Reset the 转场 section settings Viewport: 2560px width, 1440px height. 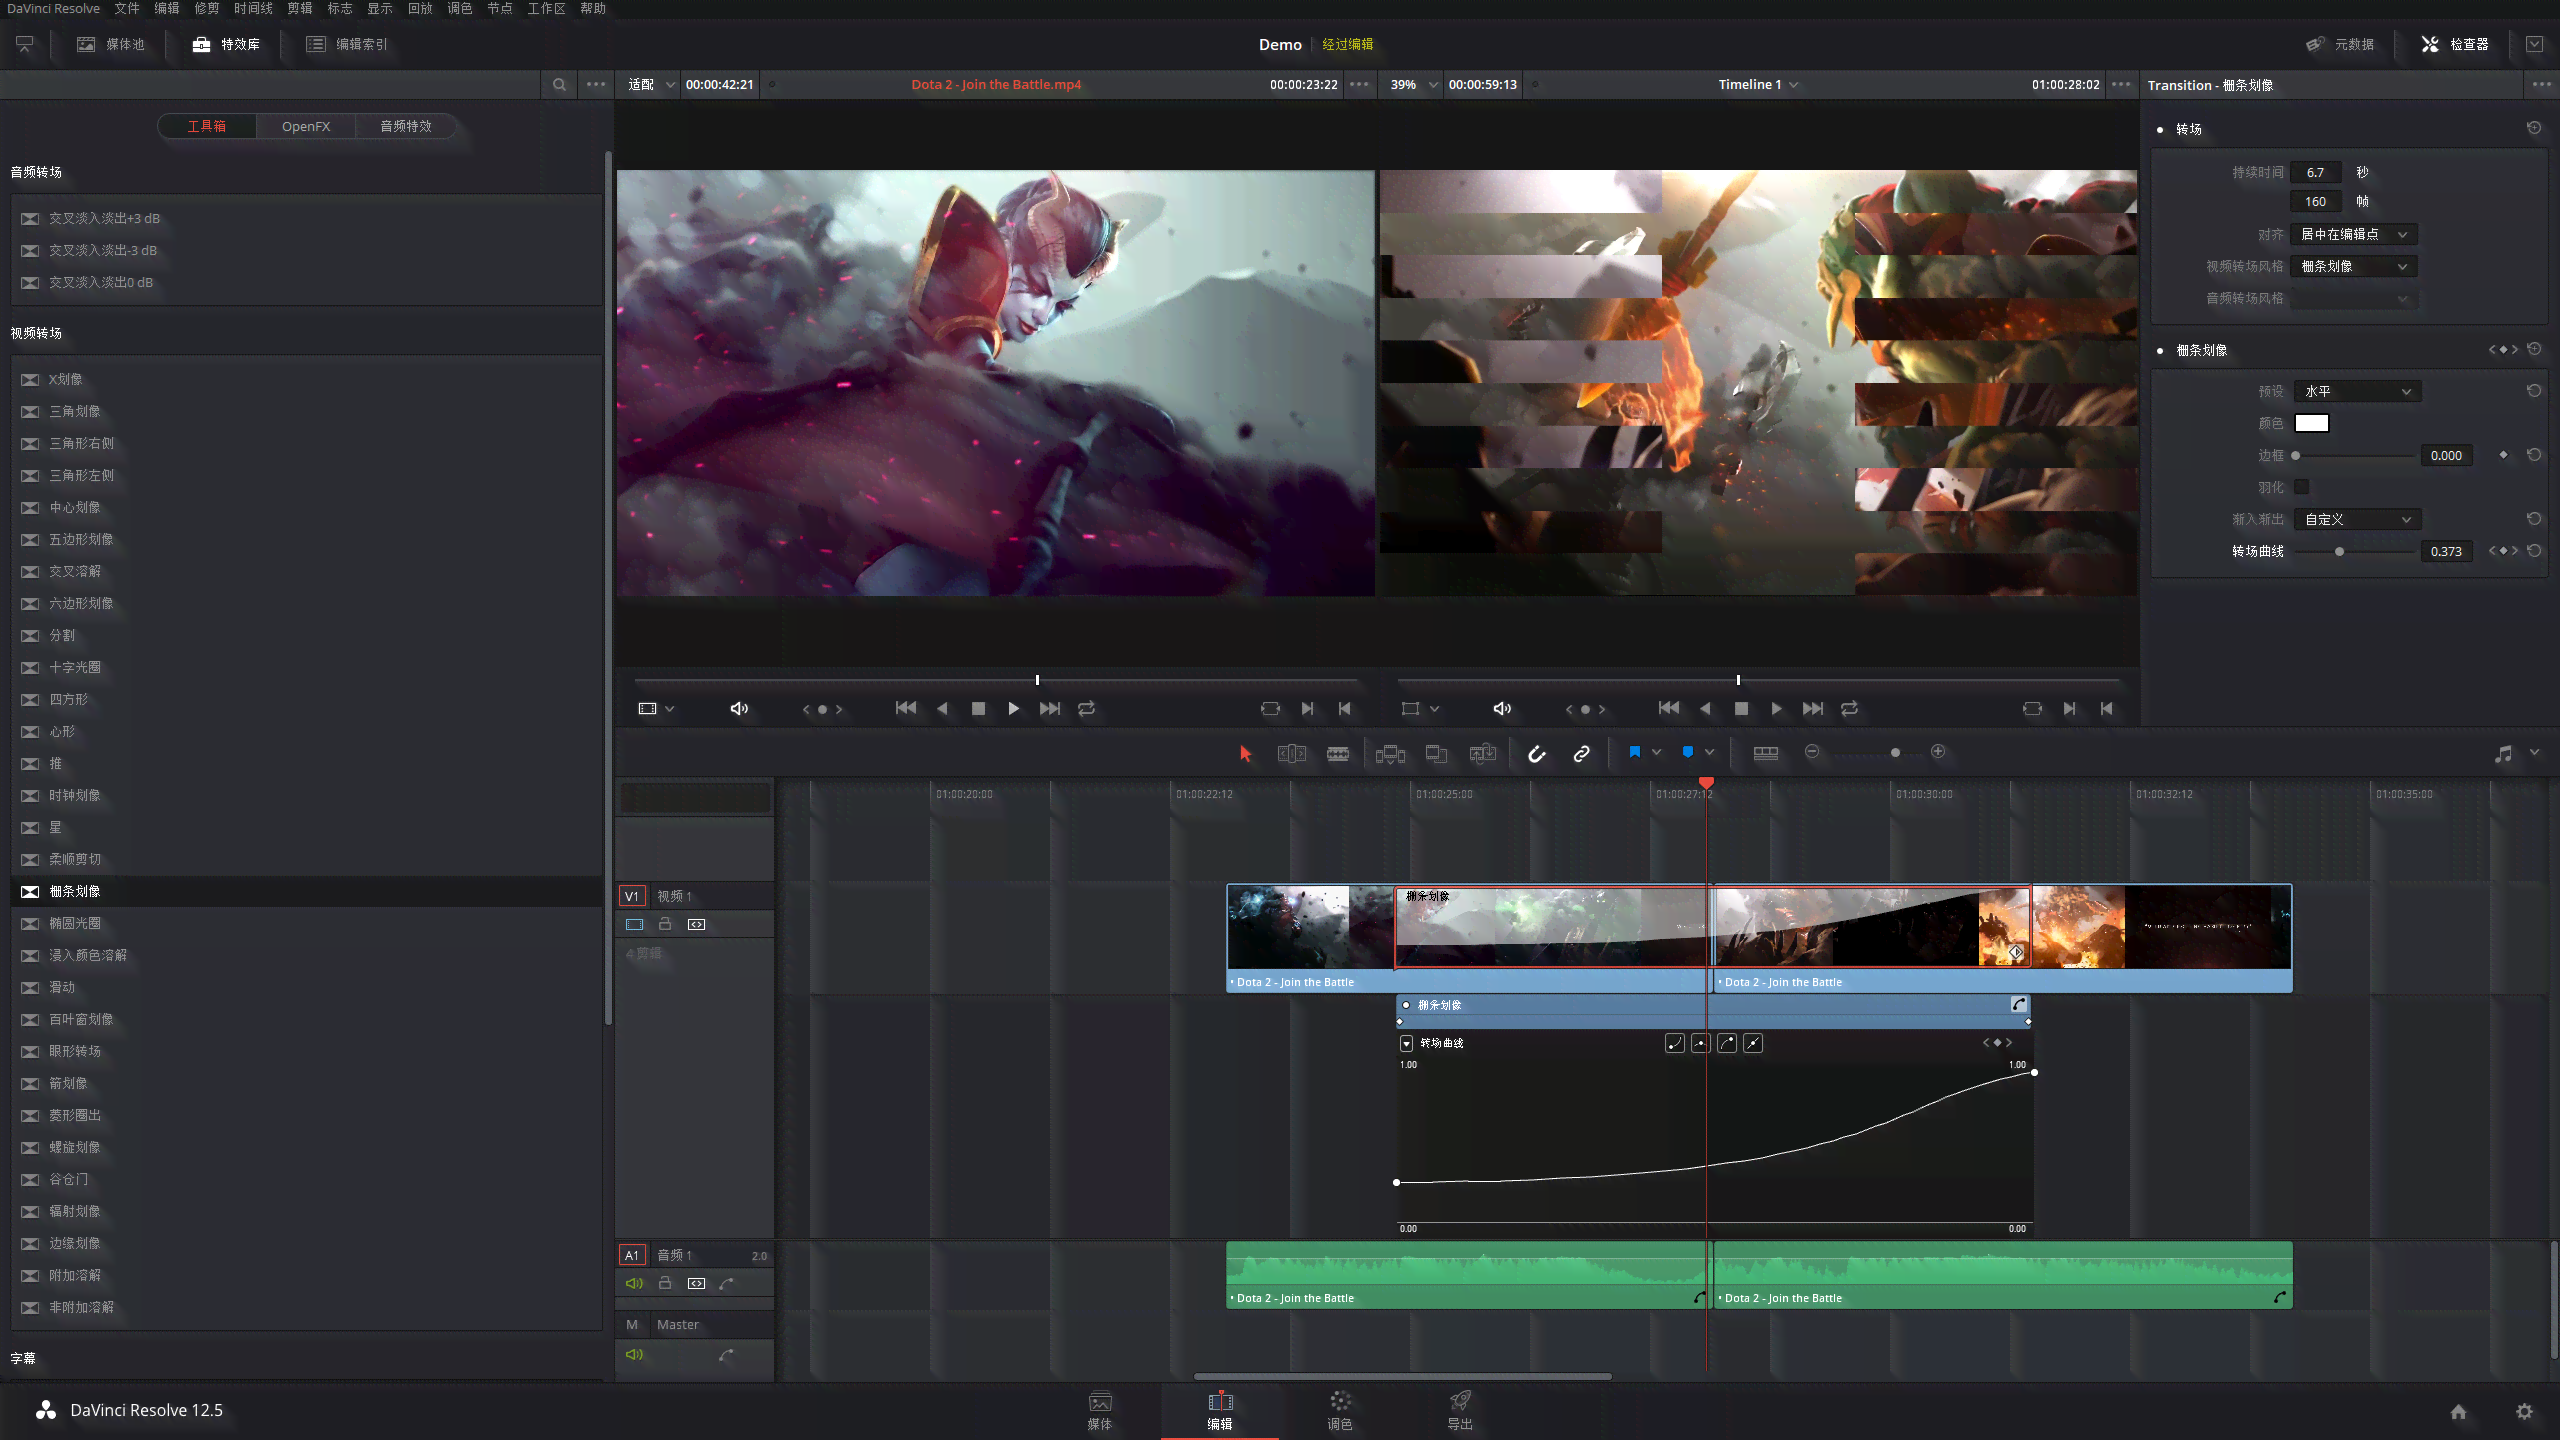coord(2534,128)
